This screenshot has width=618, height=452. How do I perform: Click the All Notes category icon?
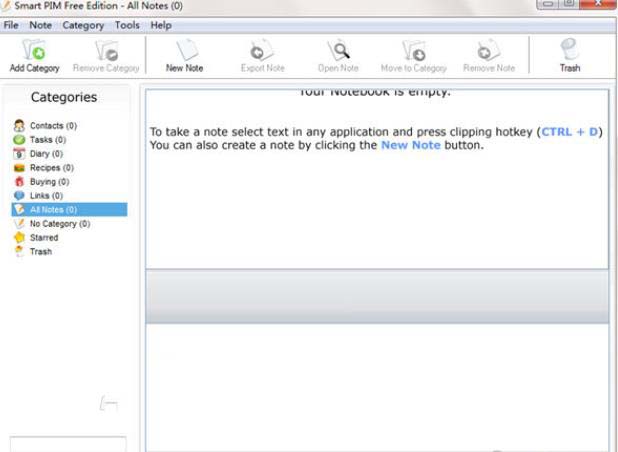tap(19, 210)
